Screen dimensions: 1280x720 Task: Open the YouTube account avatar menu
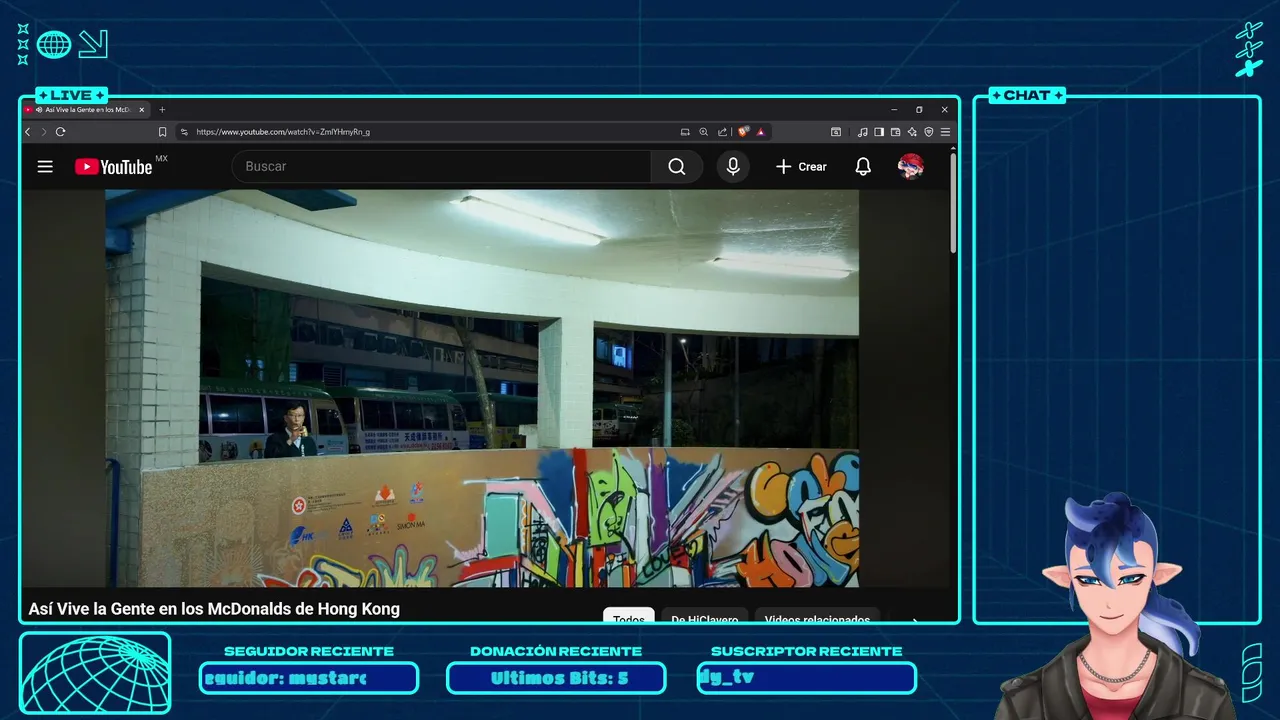pyautogui.click(x=910, y=167)
